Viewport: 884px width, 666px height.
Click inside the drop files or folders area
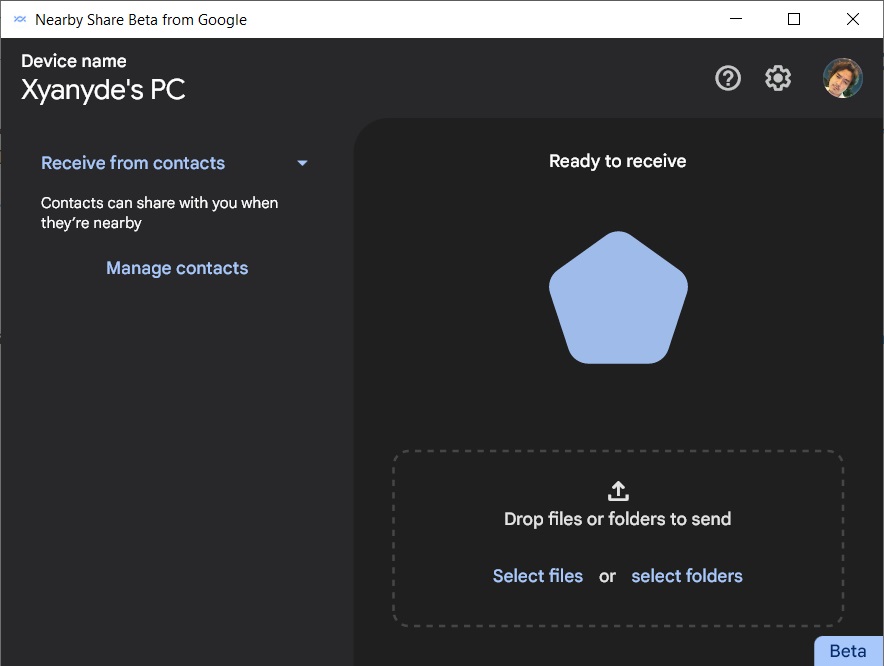point(617,540)
